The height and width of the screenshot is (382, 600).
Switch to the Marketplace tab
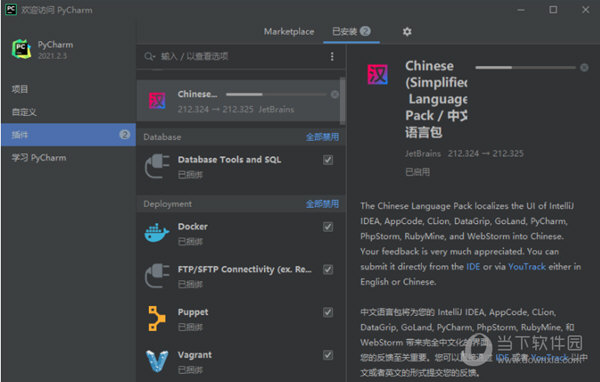tap(289, 32)
